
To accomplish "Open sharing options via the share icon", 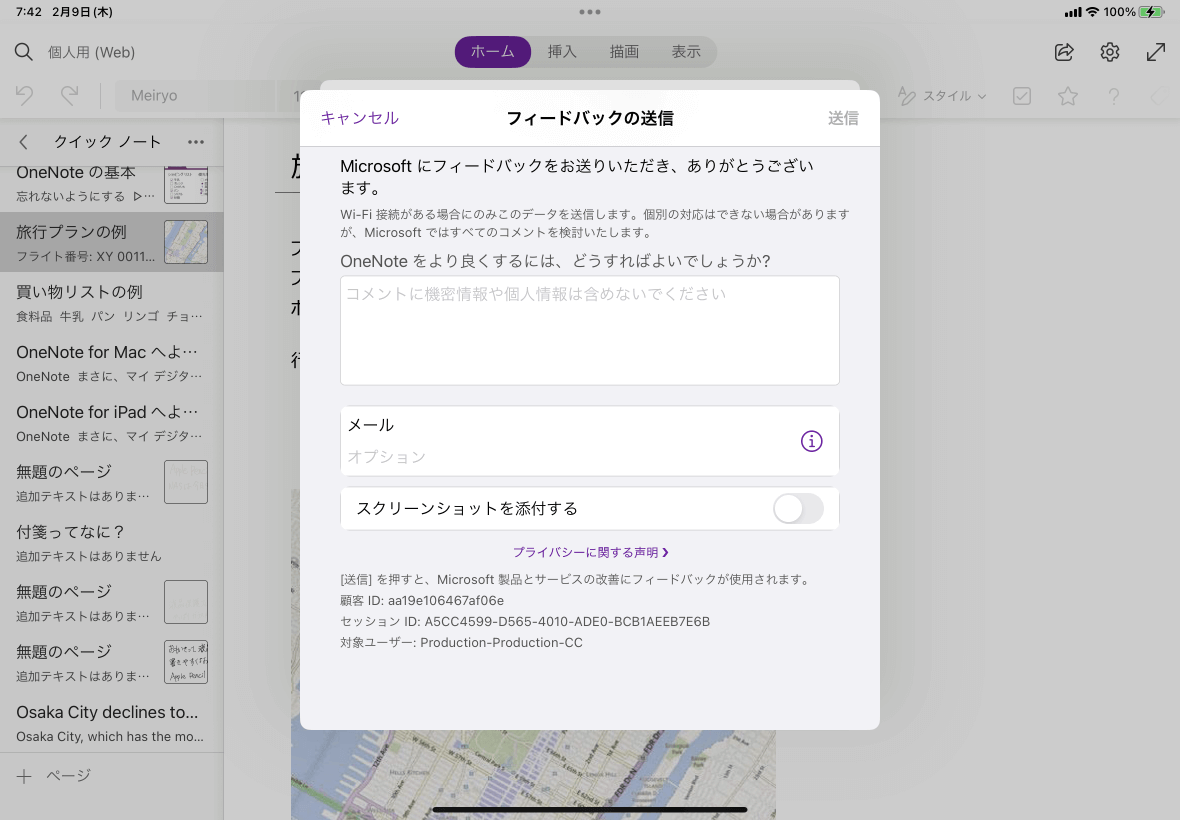I will pyautogui.click(x=1063, y=51).
